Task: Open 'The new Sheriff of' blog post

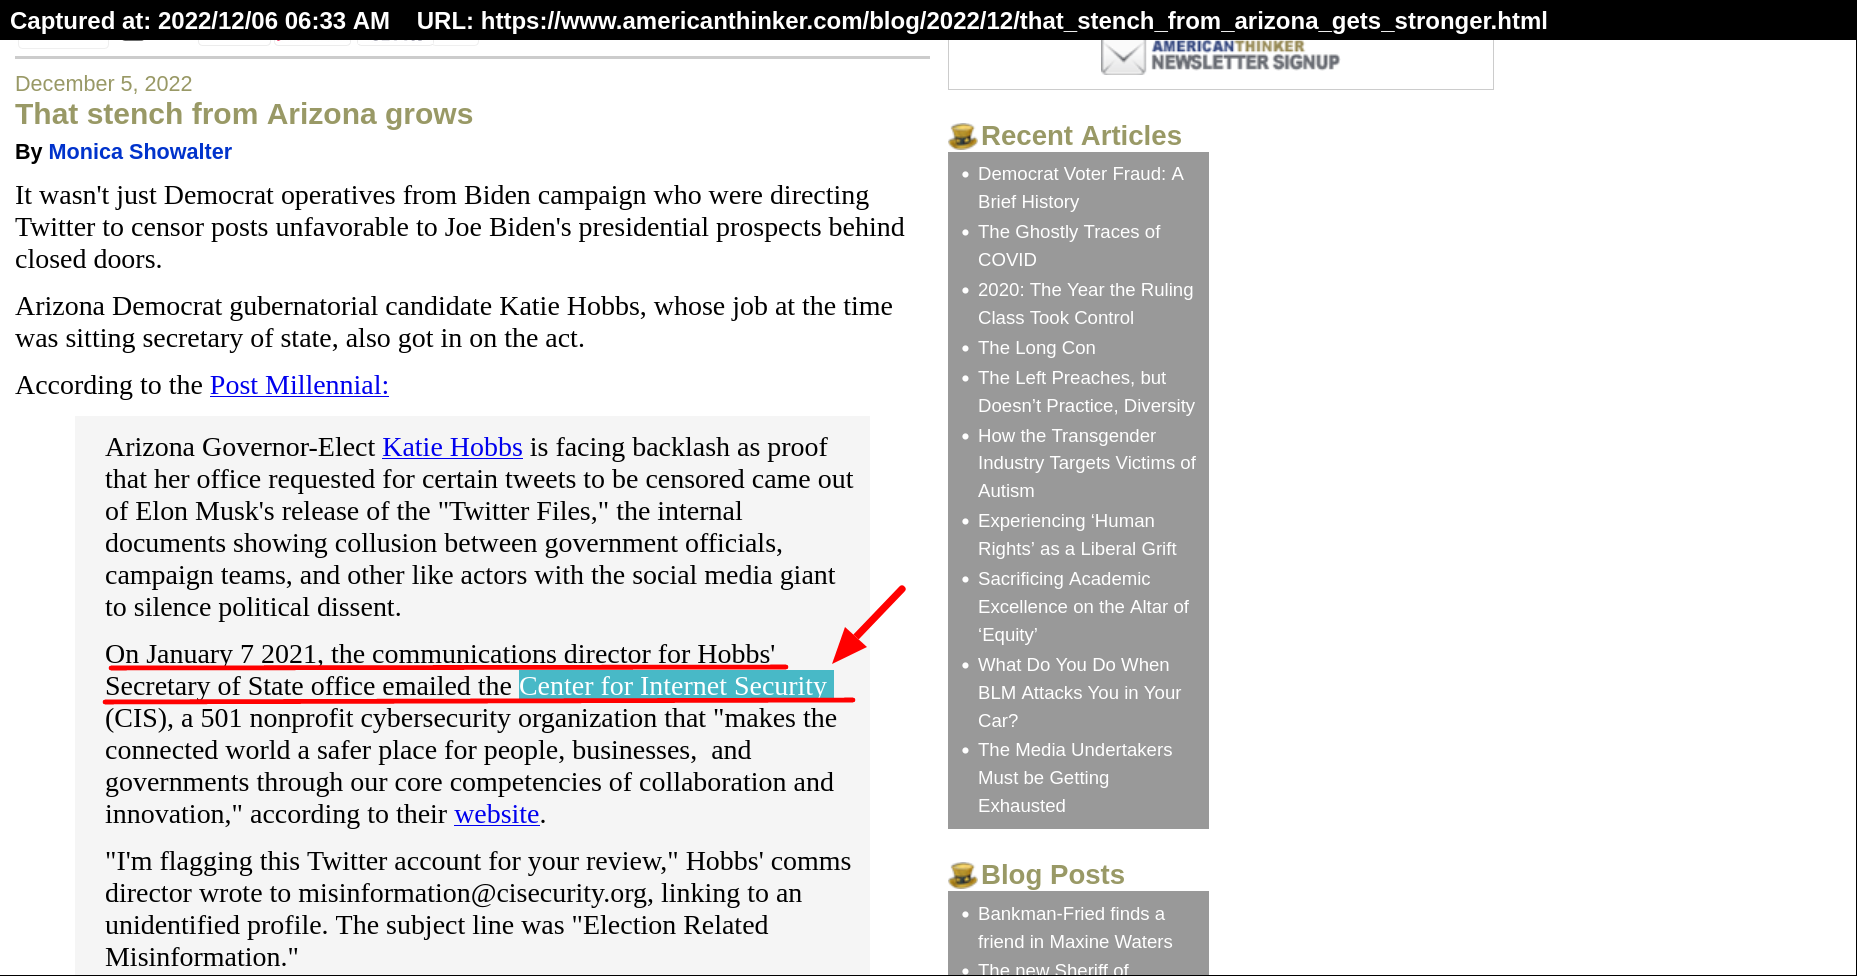Action: (x=1053, y=968)
